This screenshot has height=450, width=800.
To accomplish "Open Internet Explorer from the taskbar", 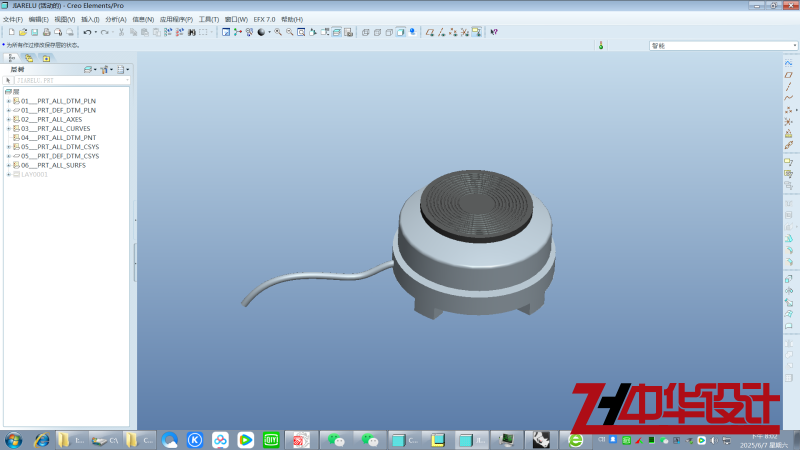I will [x=41, y=440].
